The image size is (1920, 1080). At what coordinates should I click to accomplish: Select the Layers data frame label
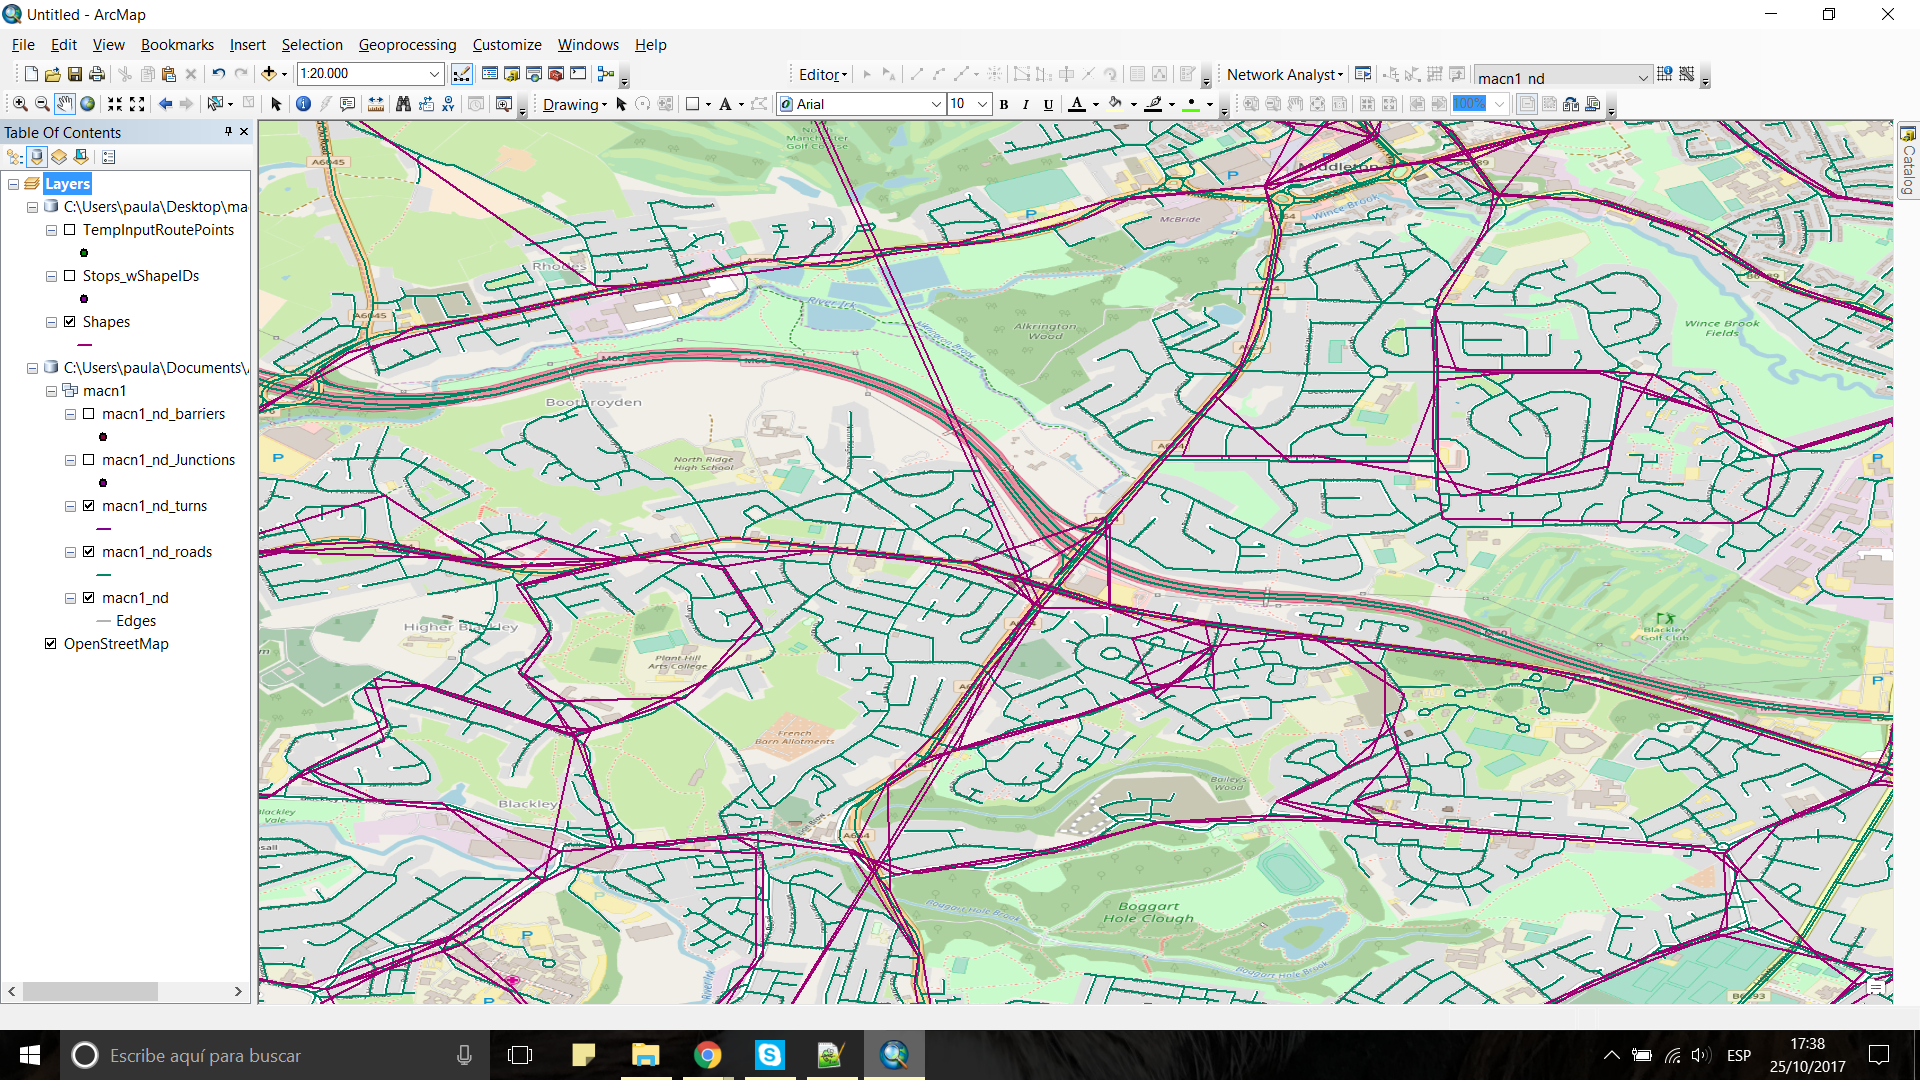point(68,184)
